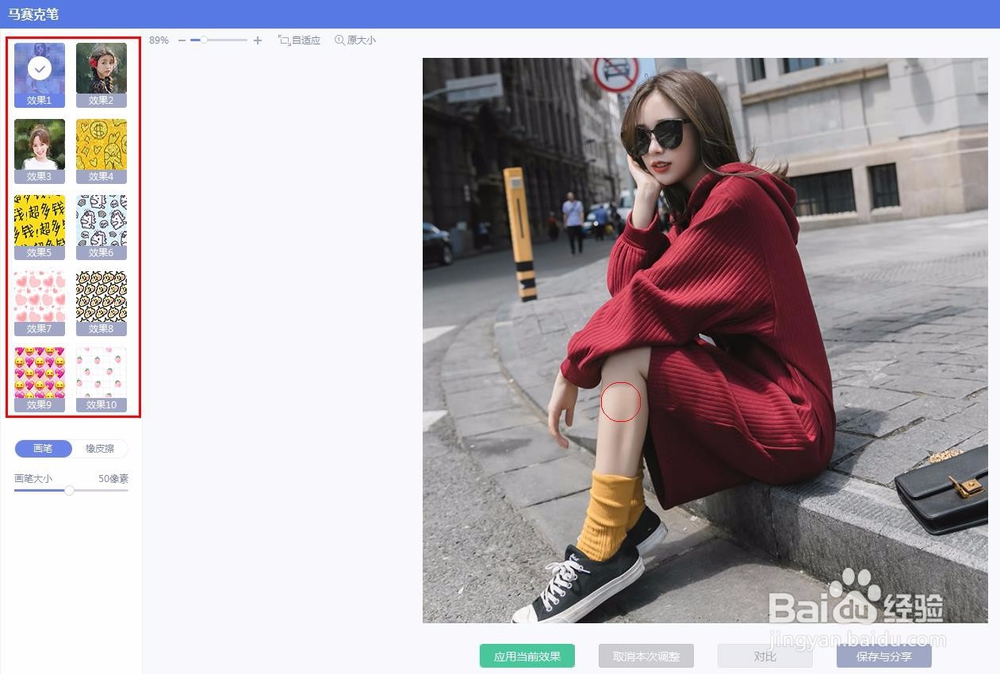Pick the strawberry 效果10 pattern

101,379
